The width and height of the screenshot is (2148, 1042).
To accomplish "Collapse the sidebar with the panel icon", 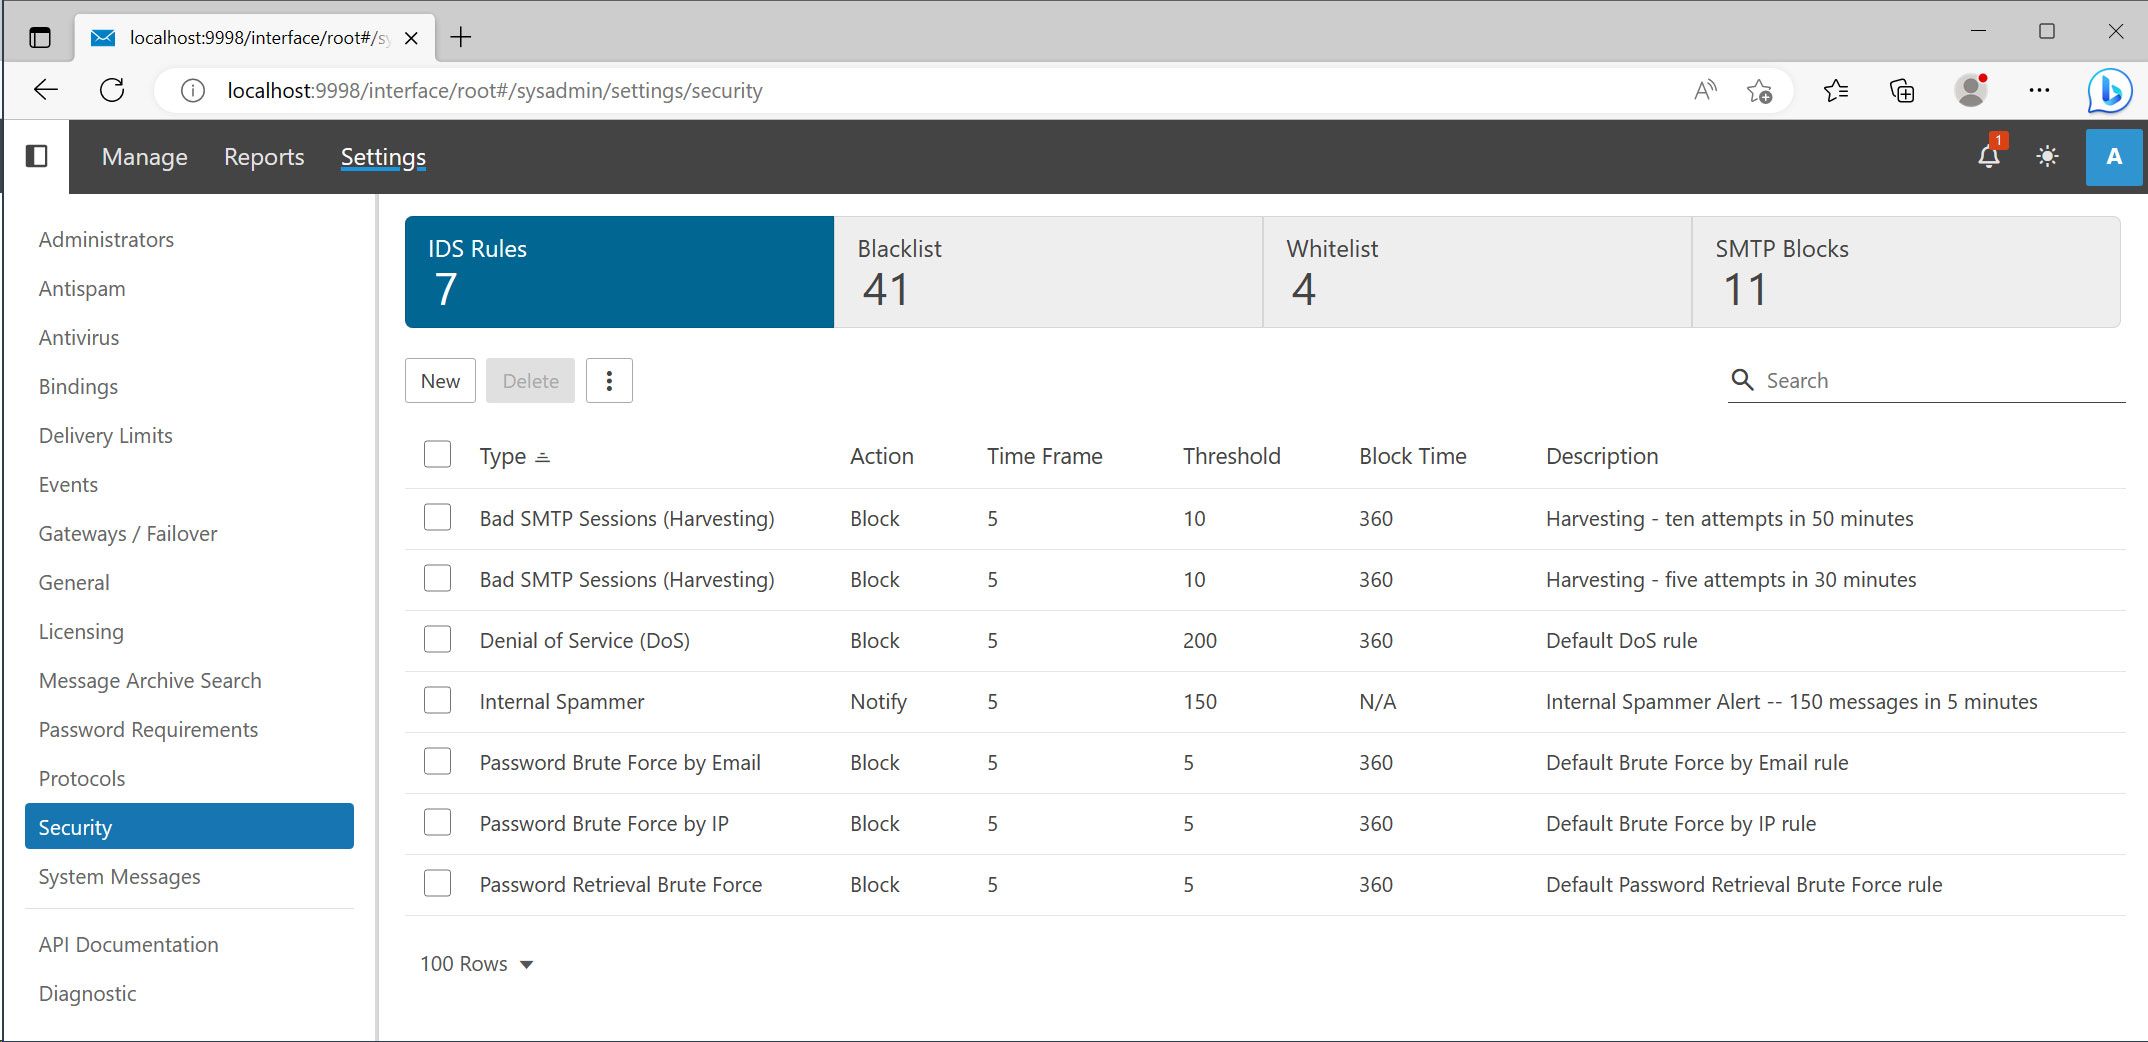I will 37,156.
